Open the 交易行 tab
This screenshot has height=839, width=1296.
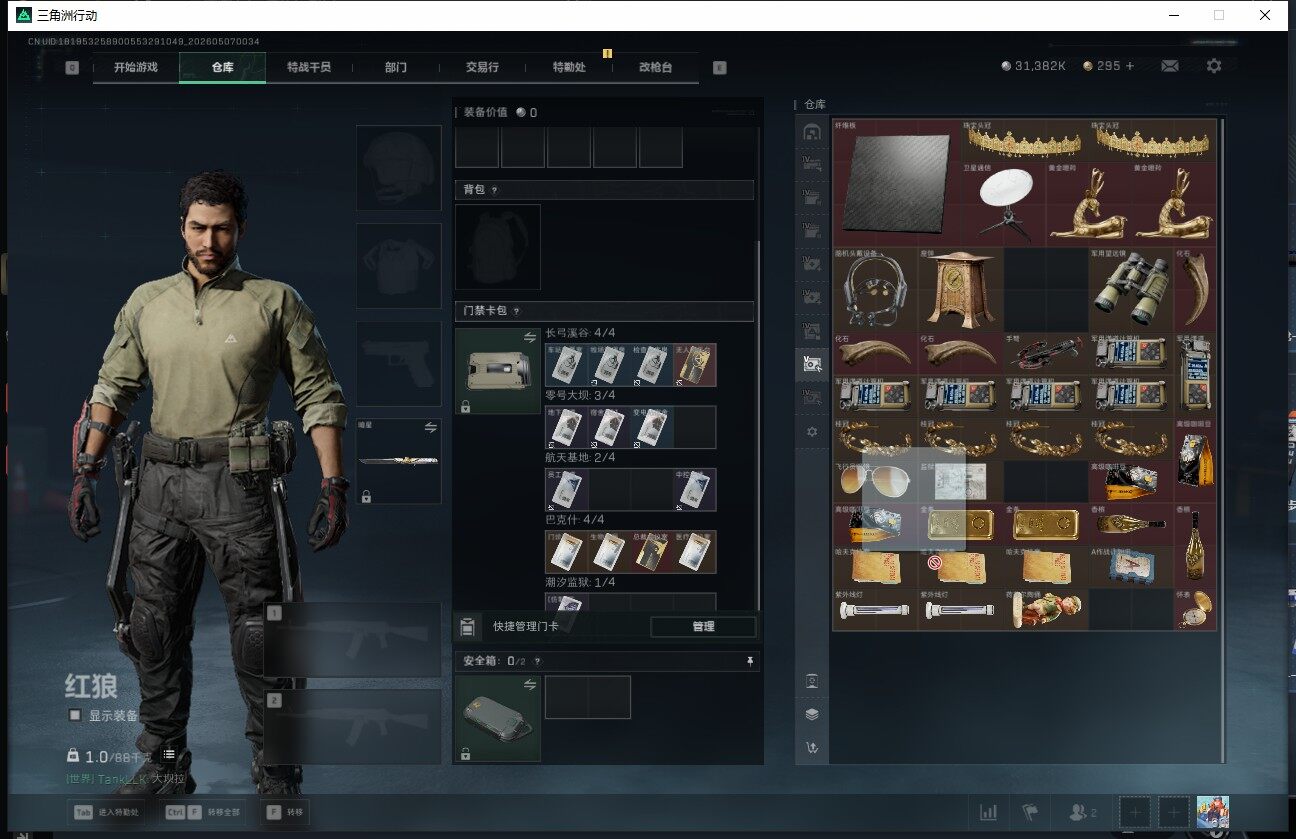482,67
